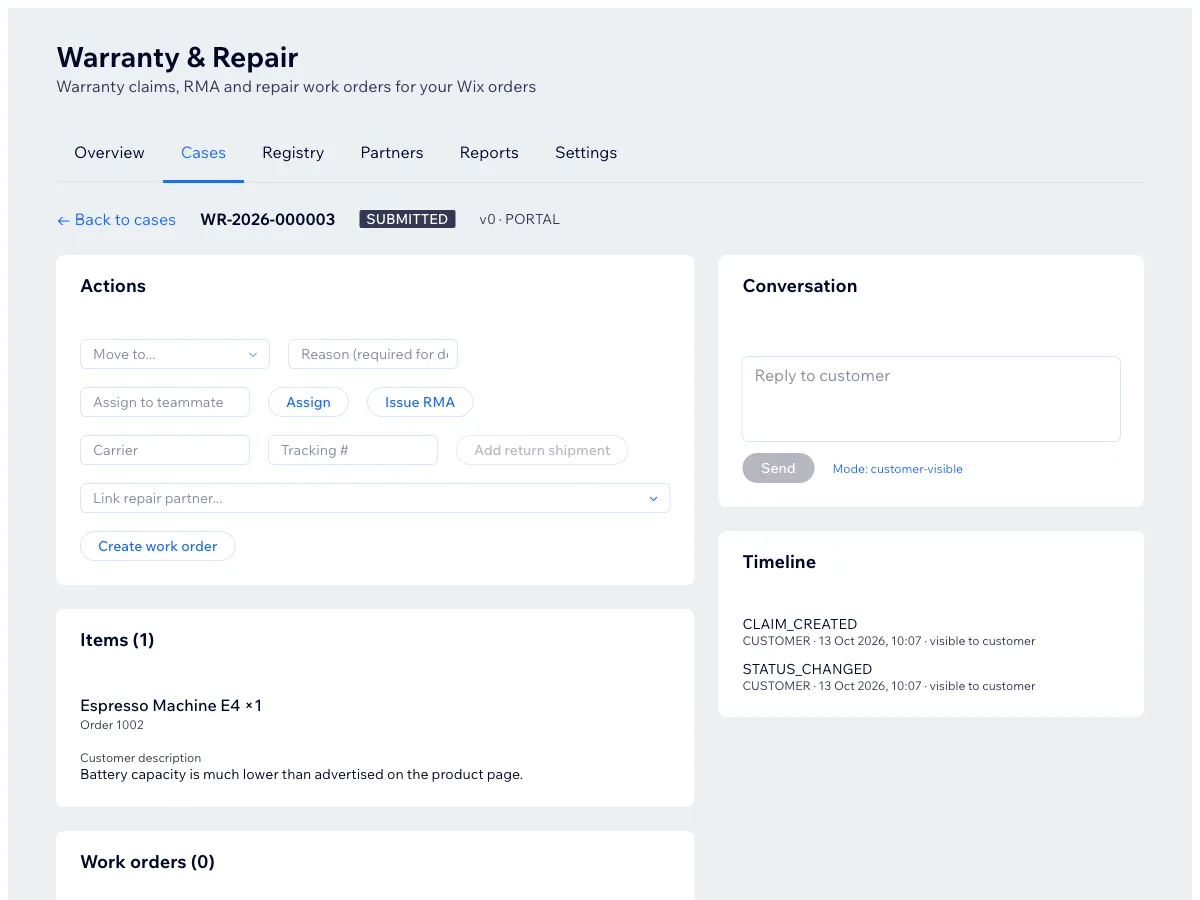Image resolution: width=1200 pixels, height=900 pixels.
Task: Click the battery capacity customer description text
Action: (x=301, y=774)
